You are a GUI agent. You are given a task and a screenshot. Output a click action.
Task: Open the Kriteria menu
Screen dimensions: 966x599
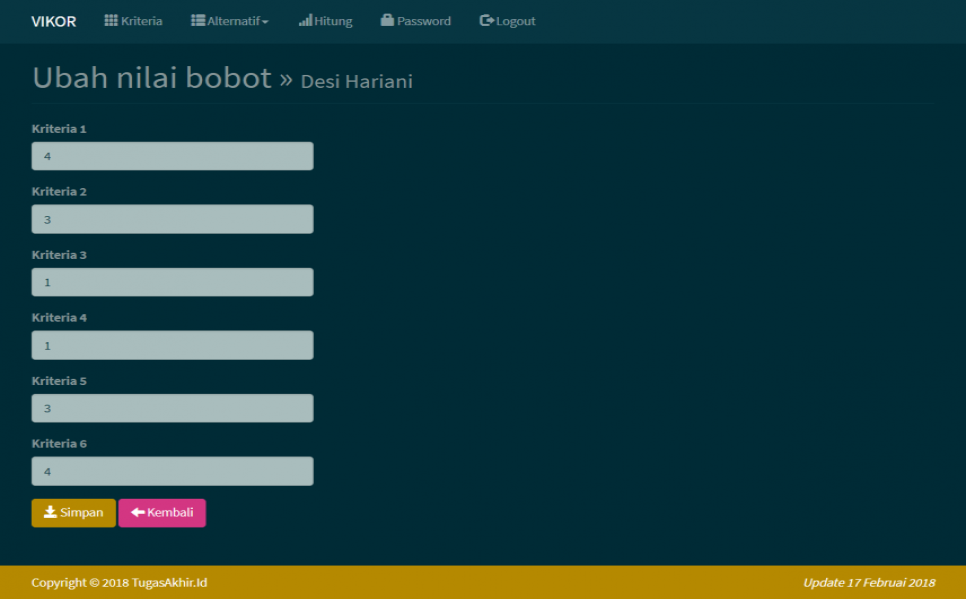pyautogui.click(x=133, y=20)
